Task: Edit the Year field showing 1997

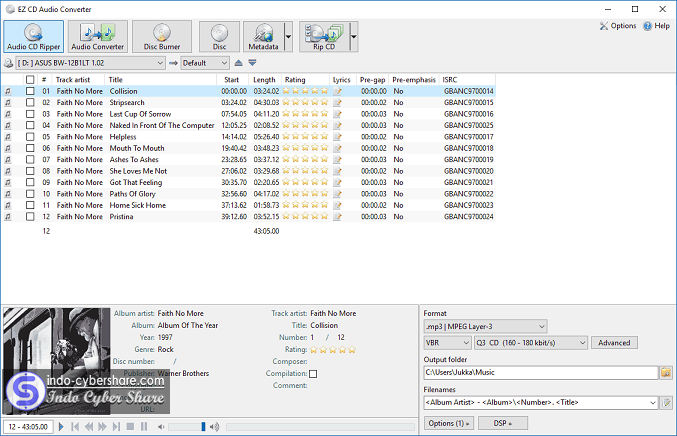Action: pos(165,337)
